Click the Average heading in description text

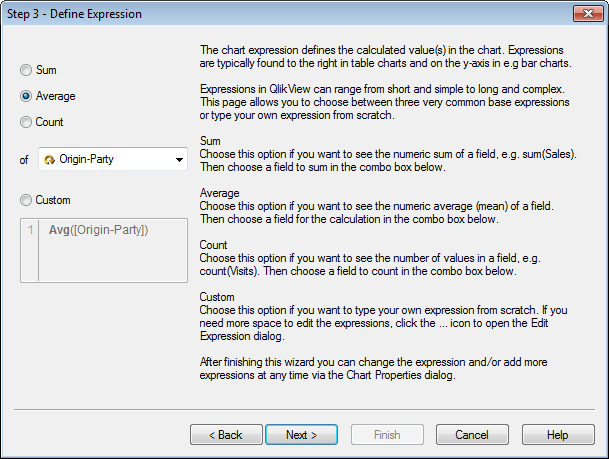pyautogui.click(x=219, y=193)
